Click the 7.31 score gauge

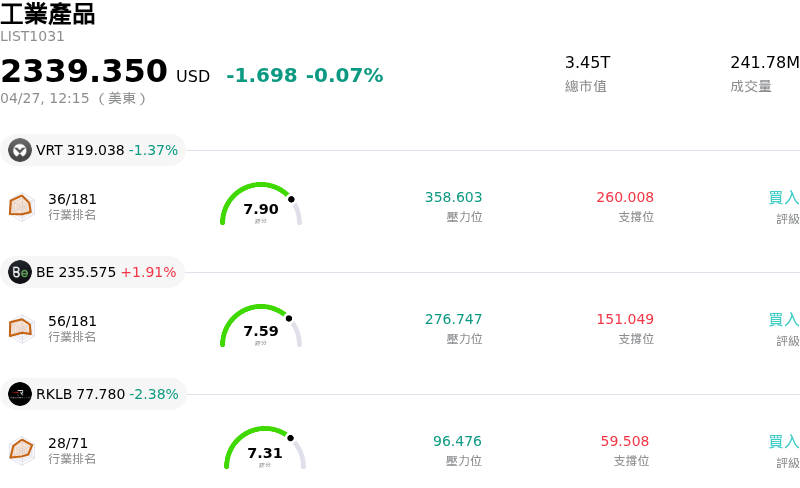pyautogui.click(x=265, y=450)
